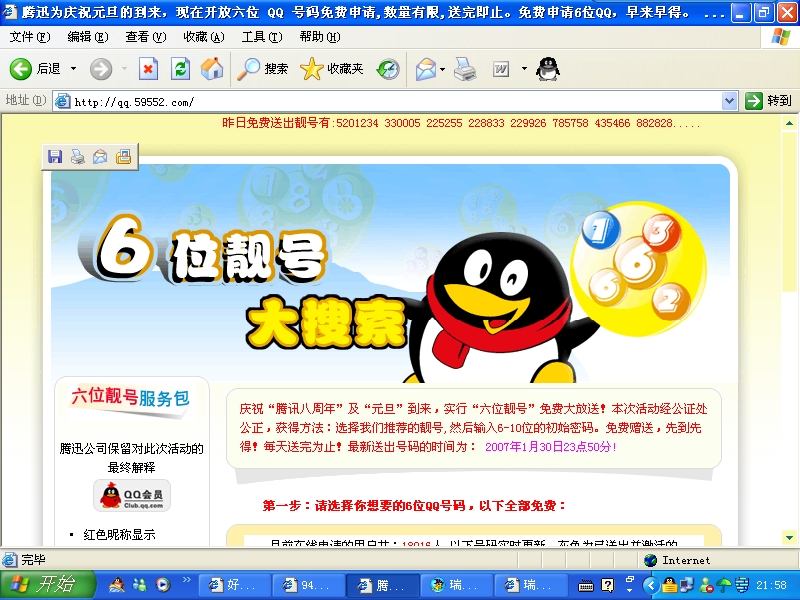Expand hidden tray icons arrow
This screenshot has height=600, width=800.
pos(651,585)
